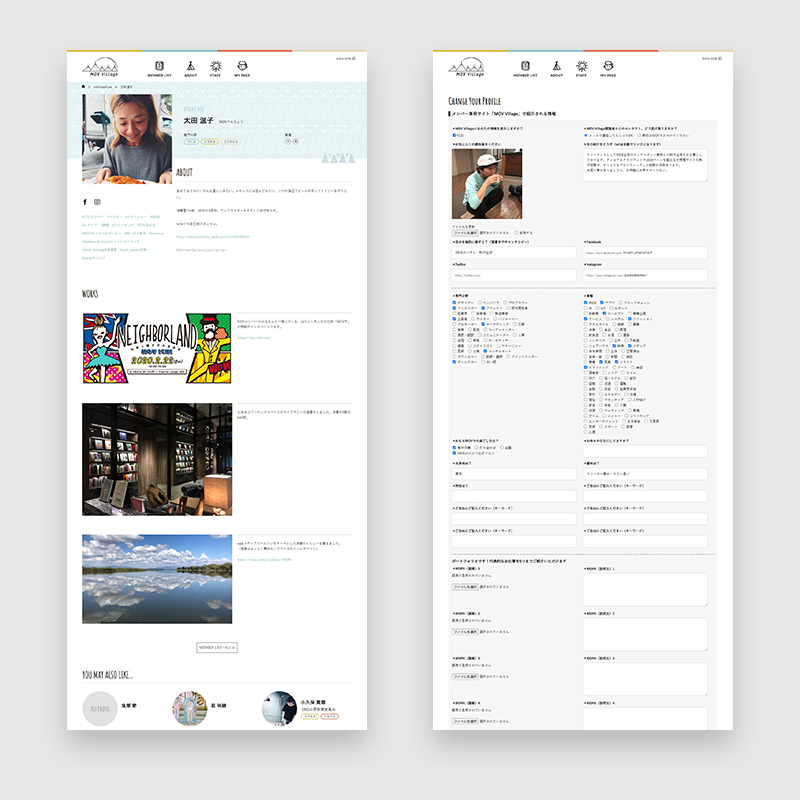This screenshot has height=800, width=800.
Task: Open the ABOUT tent icon on left page
Action: point(190,66)
